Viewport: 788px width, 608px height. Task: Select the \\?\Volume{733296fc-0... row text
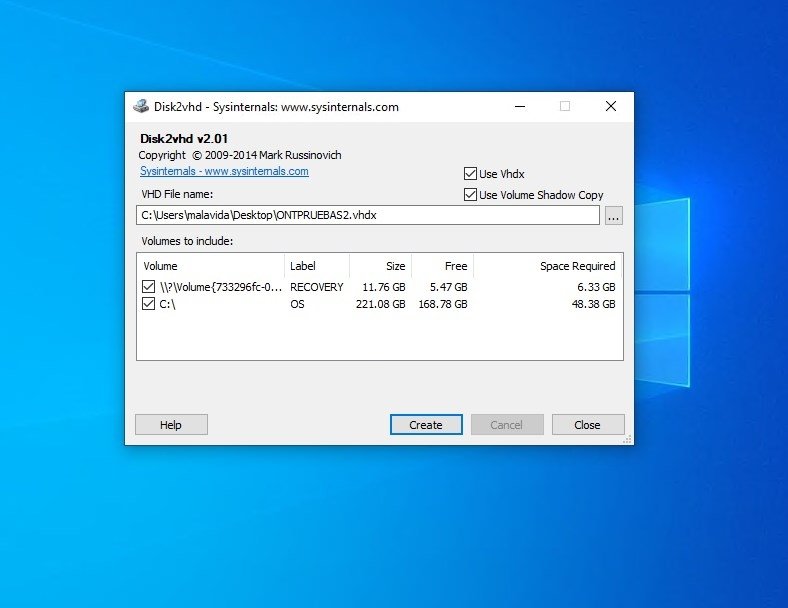click(x=221, y=287)
